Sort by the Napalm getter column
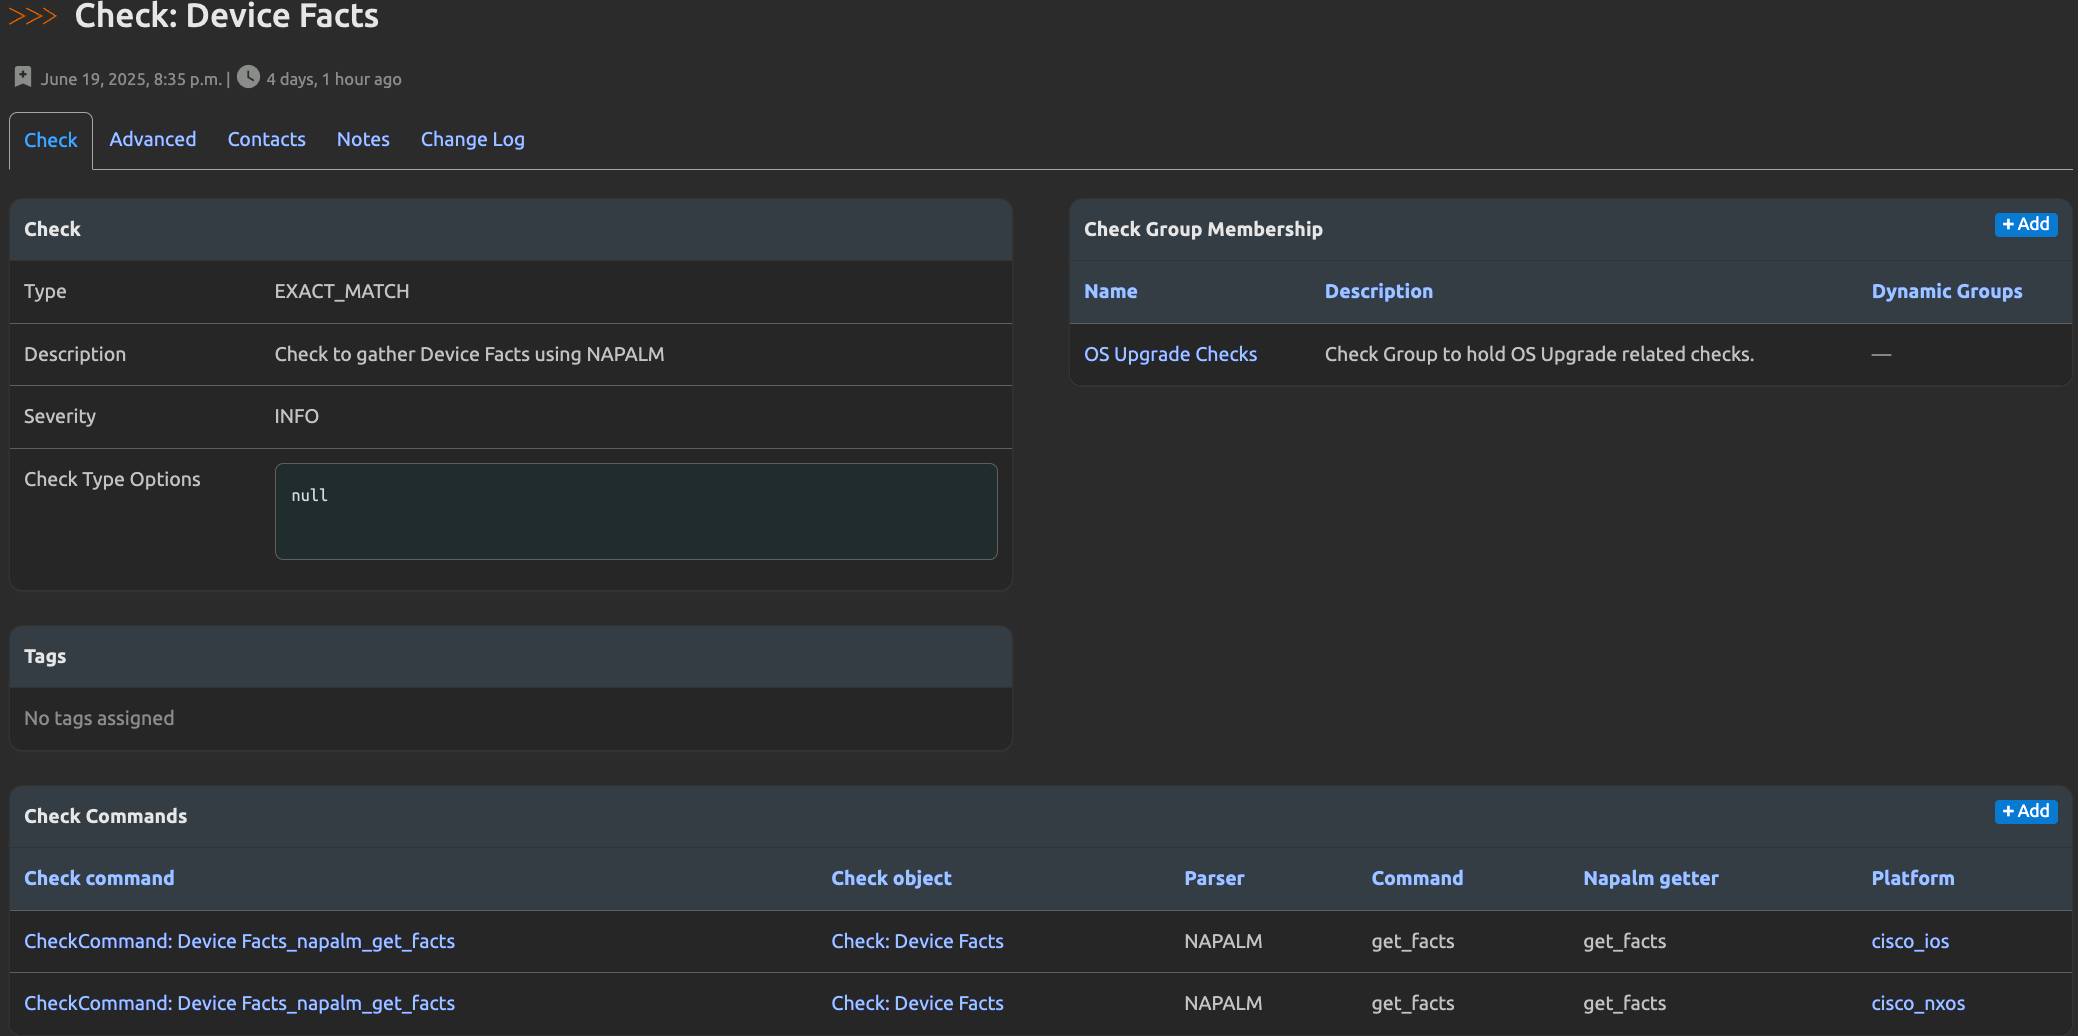Screen dimensions: 2078x1036 pos(1650,879)
